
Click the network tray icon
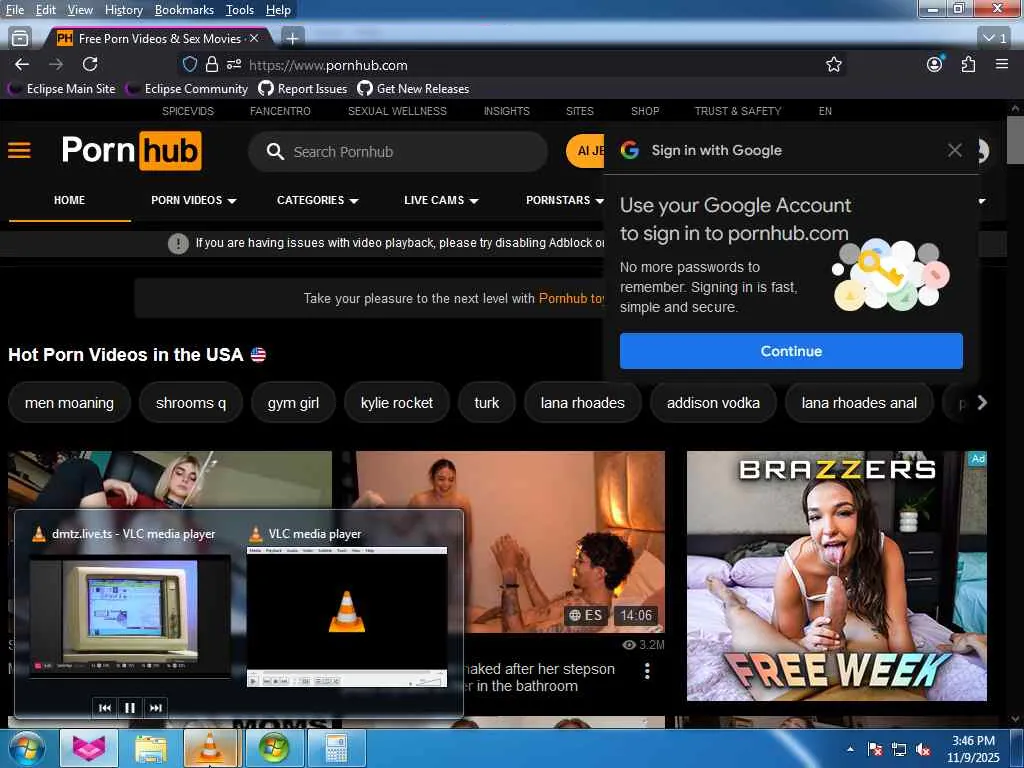pyautogui.click(x=899, y=749)
